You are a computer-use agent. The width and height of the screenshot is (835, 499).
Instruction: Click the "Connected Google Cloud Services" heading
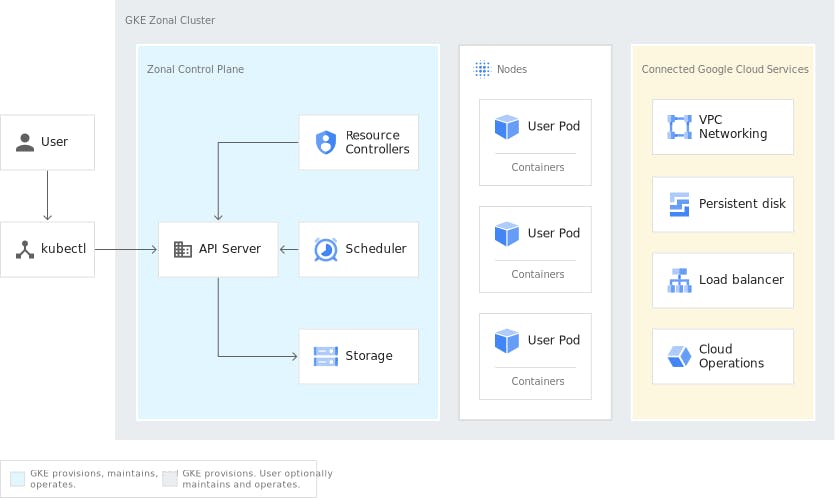[725, 69]
